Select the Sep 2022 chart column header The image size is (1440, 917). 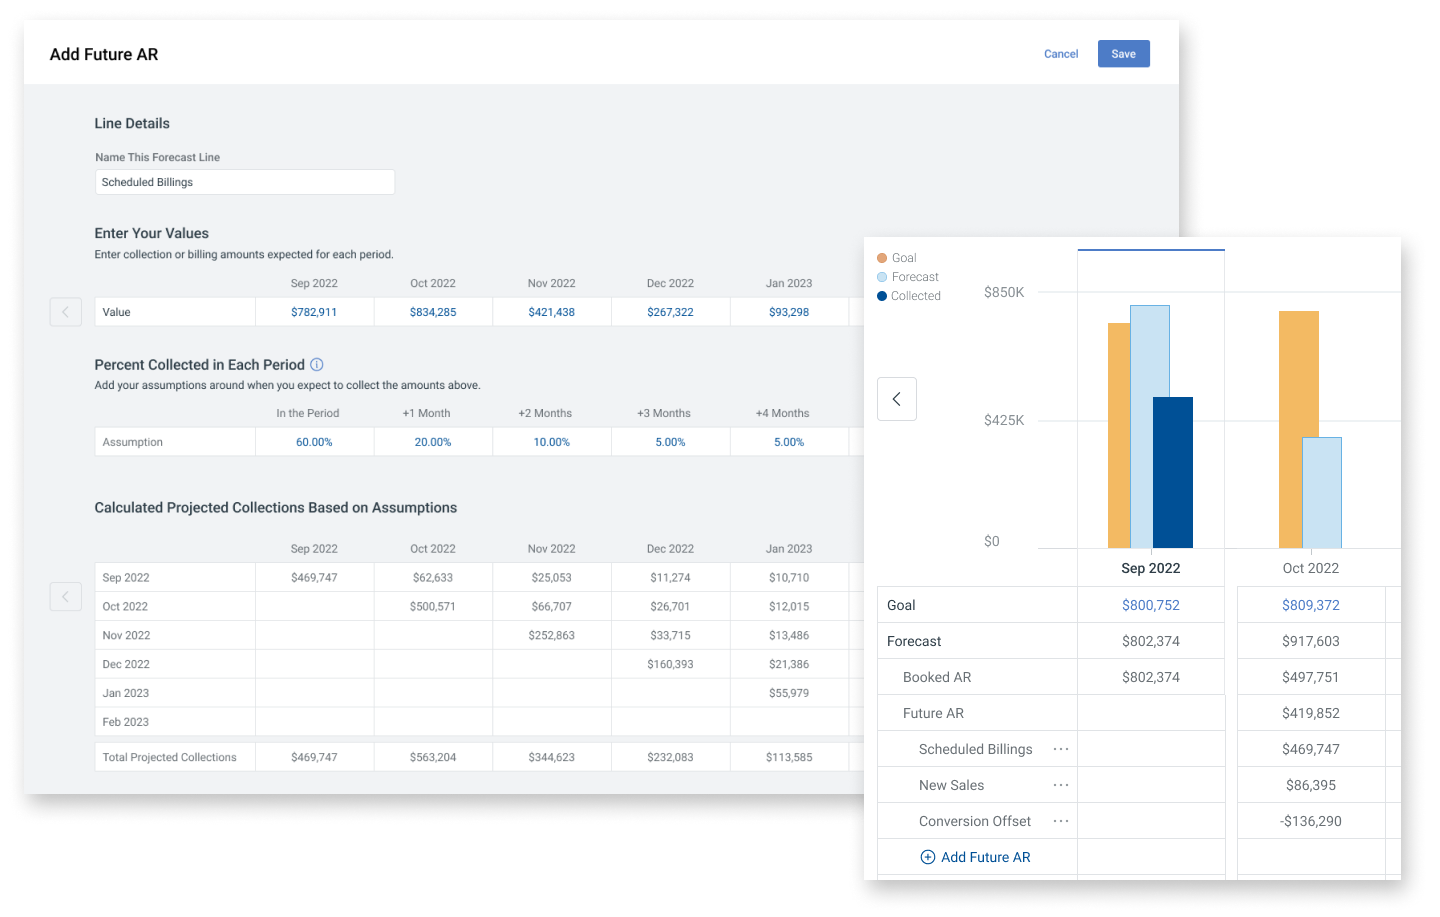1150,568
